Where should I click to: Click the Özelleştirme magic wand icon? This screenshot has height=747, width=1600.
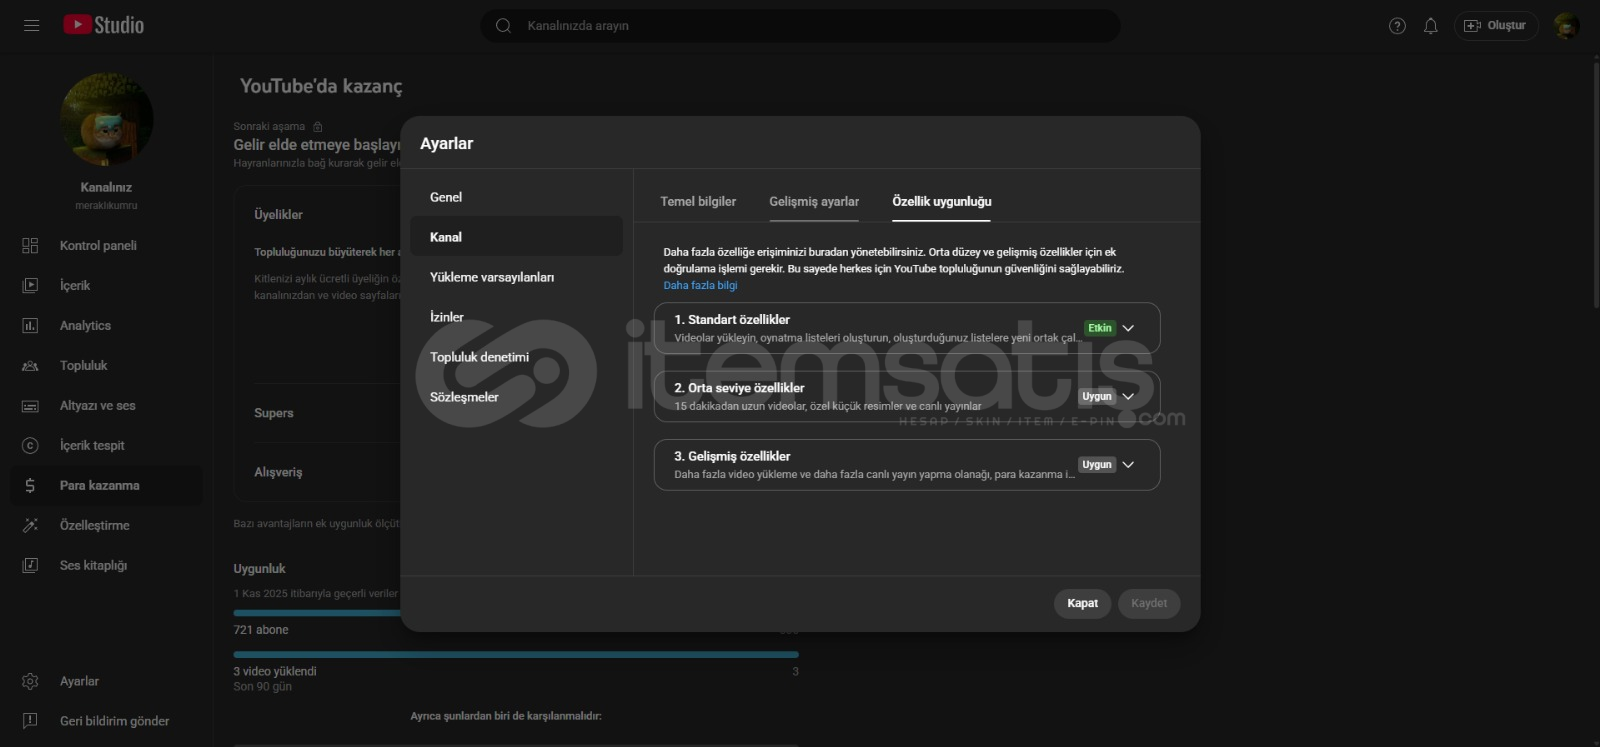point(30,525)
